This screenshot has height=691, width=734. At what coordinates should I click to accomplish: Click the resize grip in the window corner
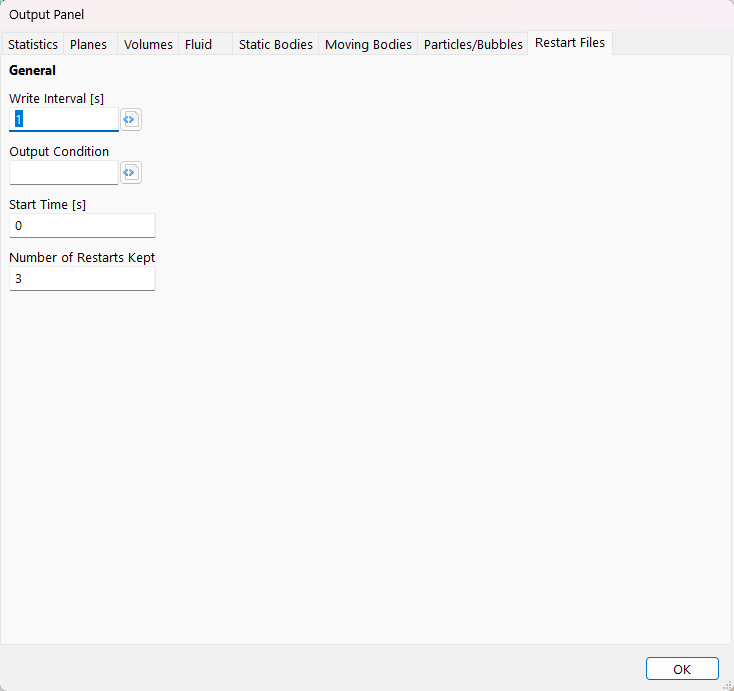point(726,683)
